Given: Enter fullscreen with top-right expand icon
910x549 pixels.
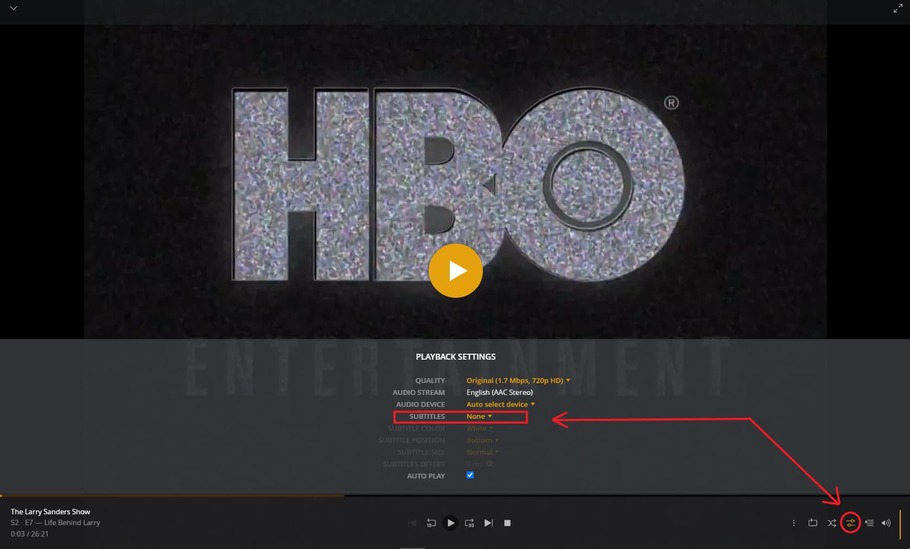Looking at the screenshot, I should pyautogui.click(x=897, y=8).
